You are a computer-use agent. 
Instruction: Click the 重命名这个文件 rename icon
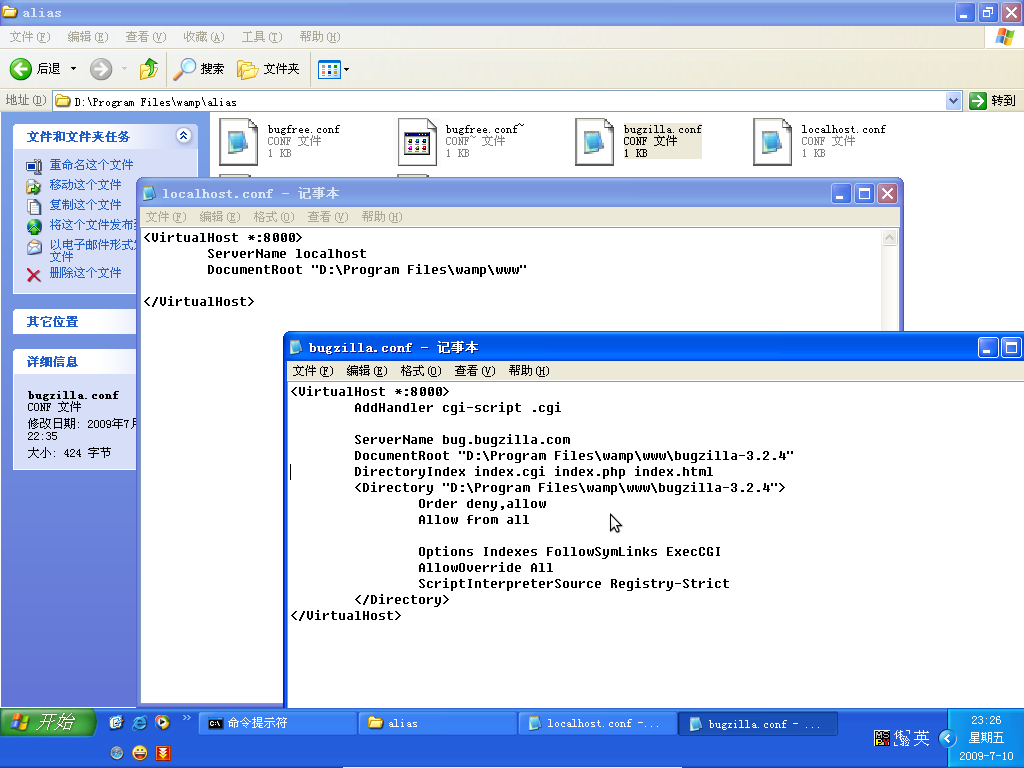(34, 167)
